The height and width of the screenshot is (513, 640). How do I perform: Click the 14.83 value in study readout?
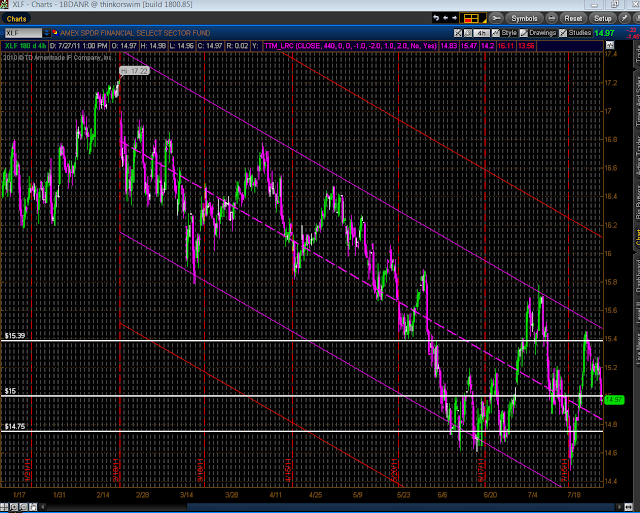[x=449, y=46]
